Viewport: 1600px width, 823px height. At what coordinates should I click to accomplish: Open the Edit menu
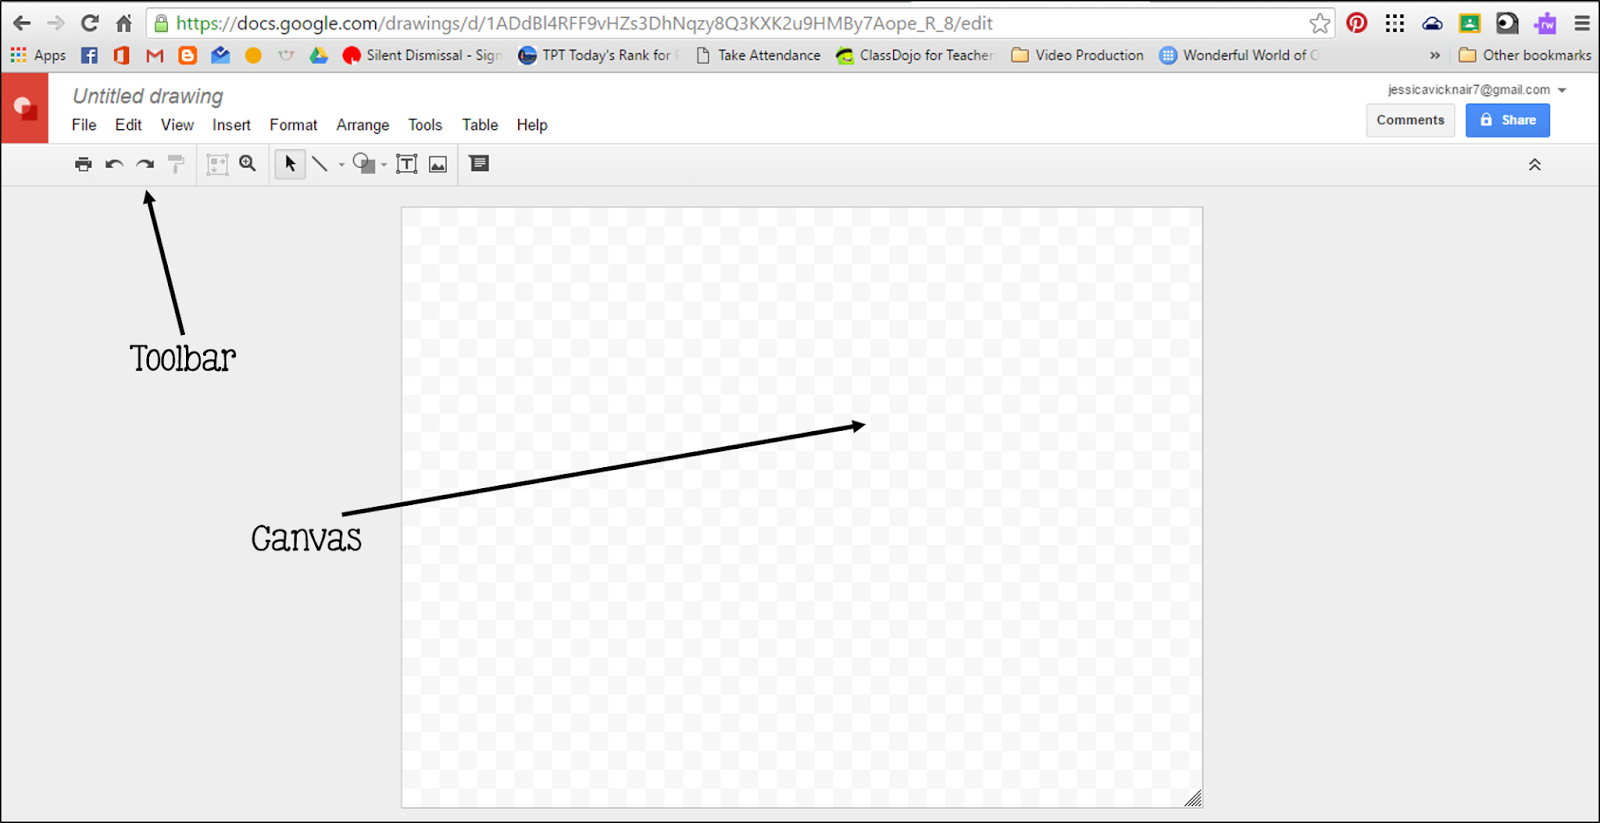128,125
